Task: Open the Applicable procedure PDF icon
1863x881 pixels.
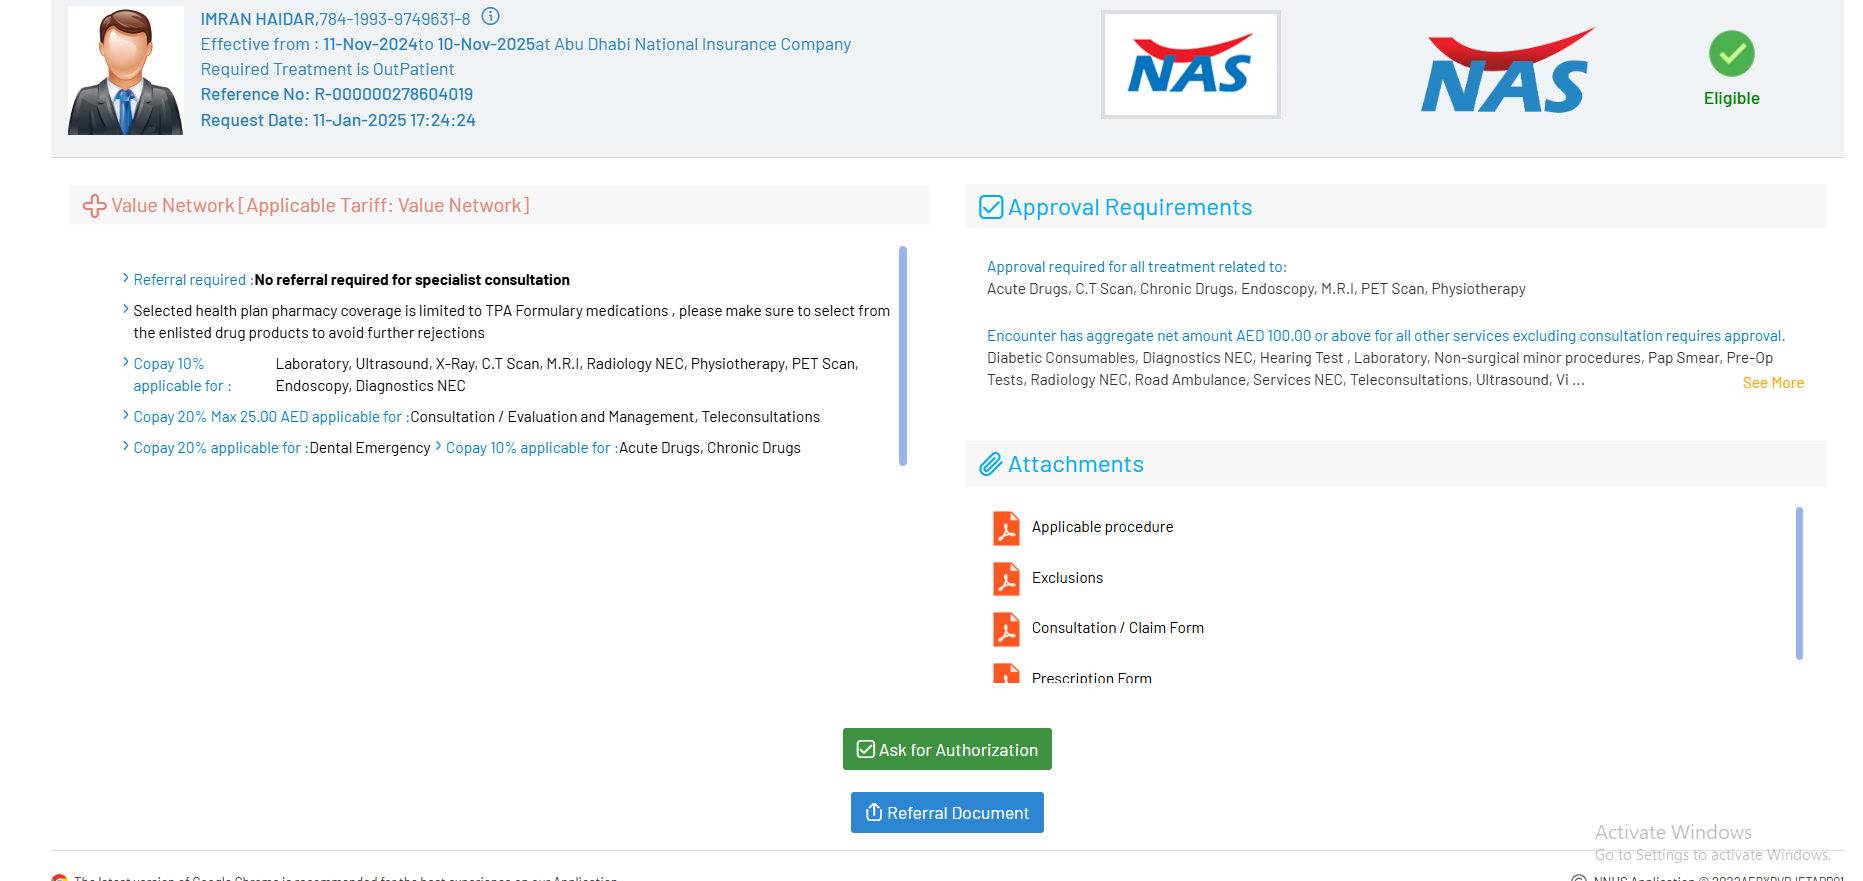Action: click(1006, 528)
